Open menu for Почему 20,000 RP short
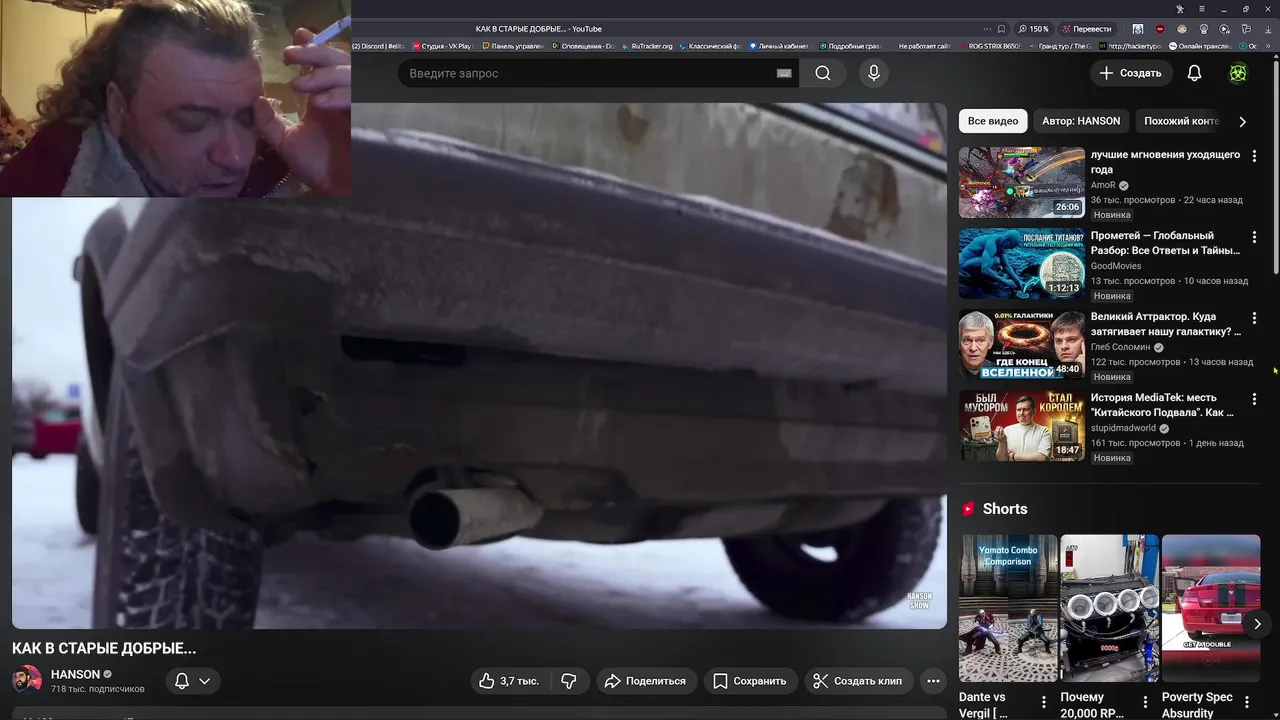The width and height of the screenshot is (1280, 720). [x=1145, y=702]
